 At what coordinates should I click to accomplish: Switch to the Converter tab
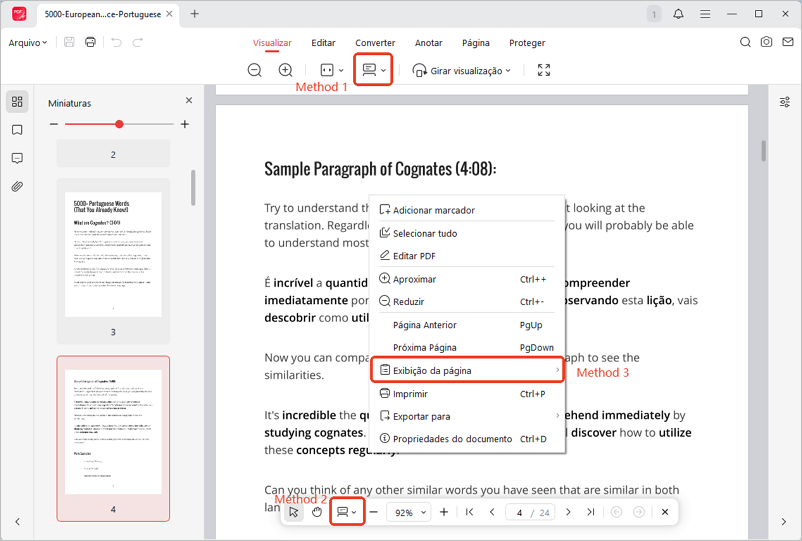click(375, 43)
